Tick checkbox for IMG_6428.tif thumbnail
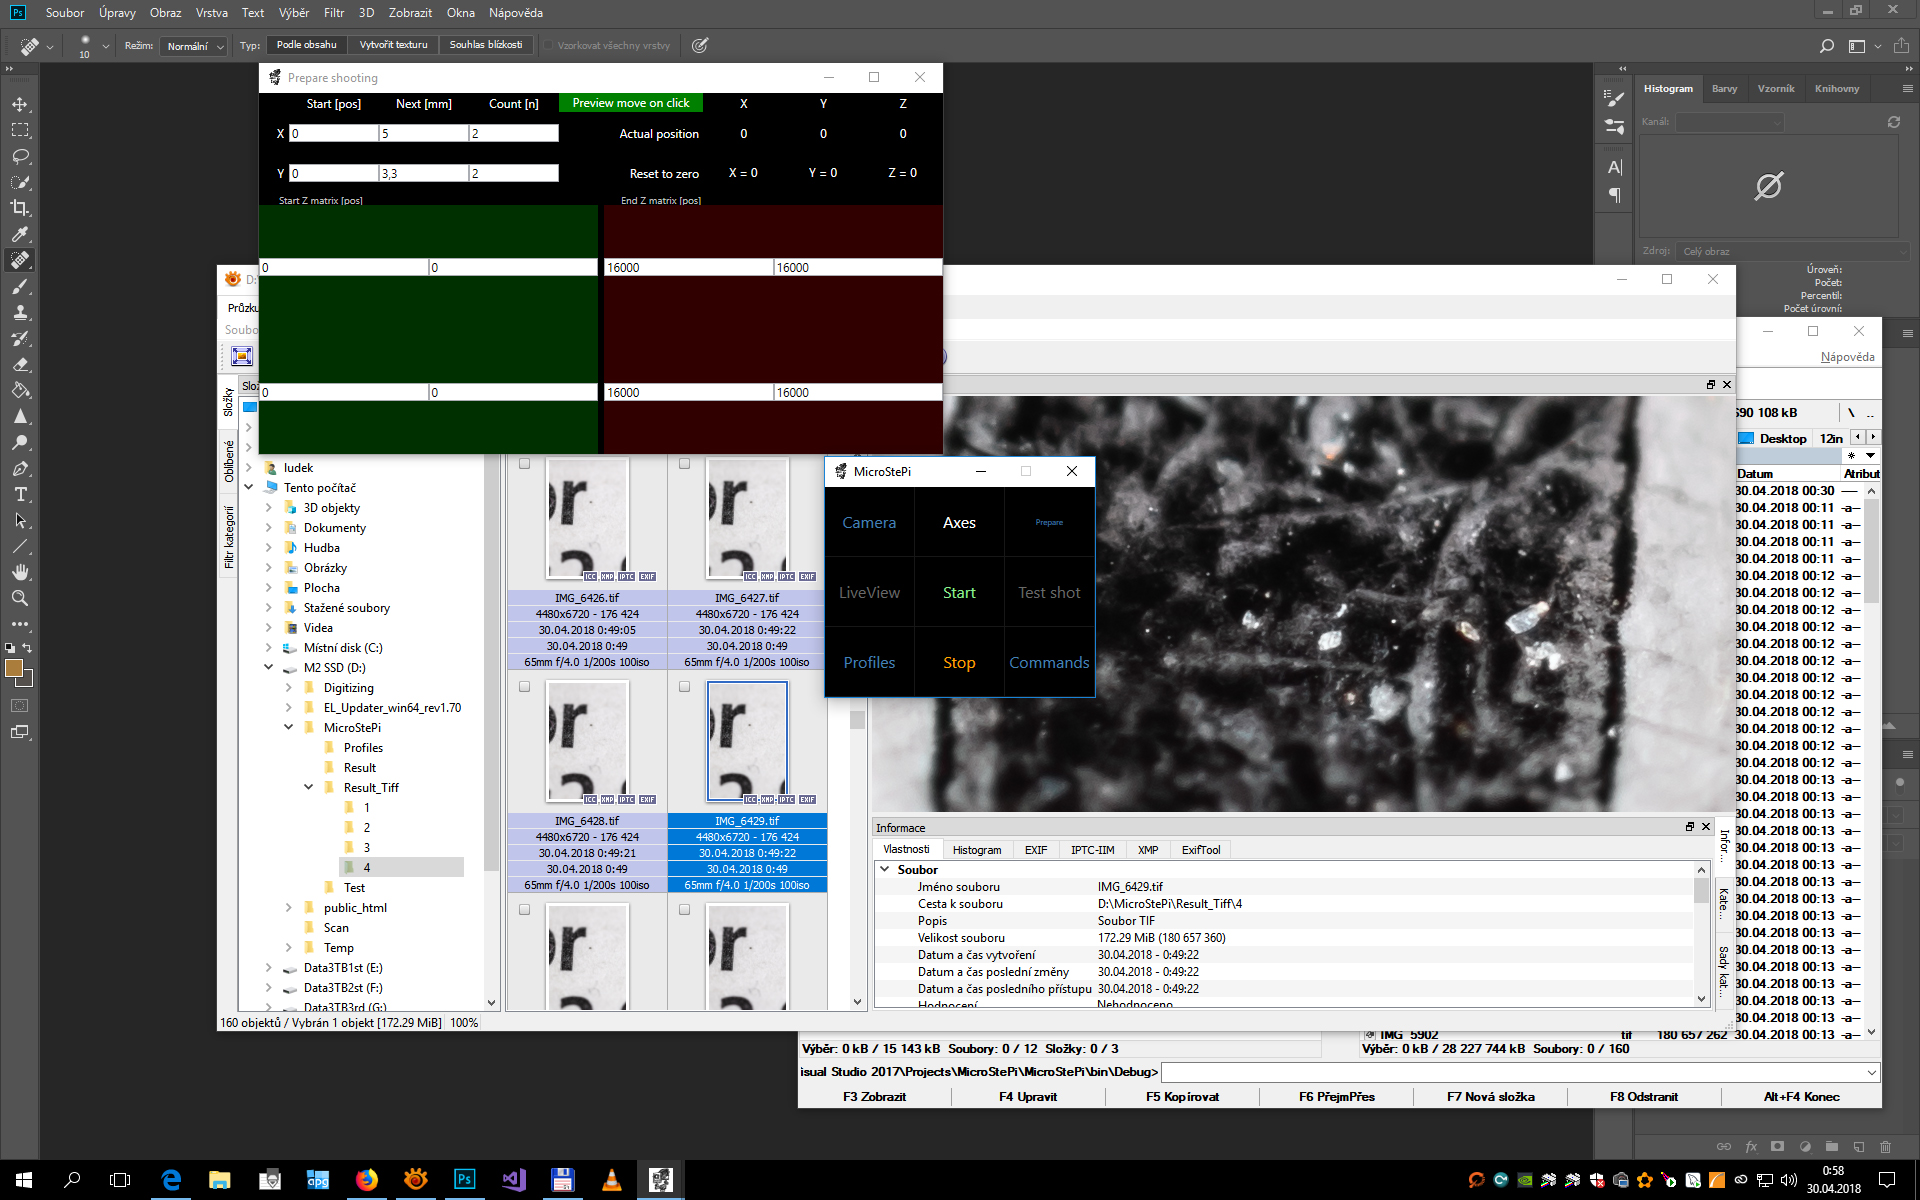 tap(524, 687)
